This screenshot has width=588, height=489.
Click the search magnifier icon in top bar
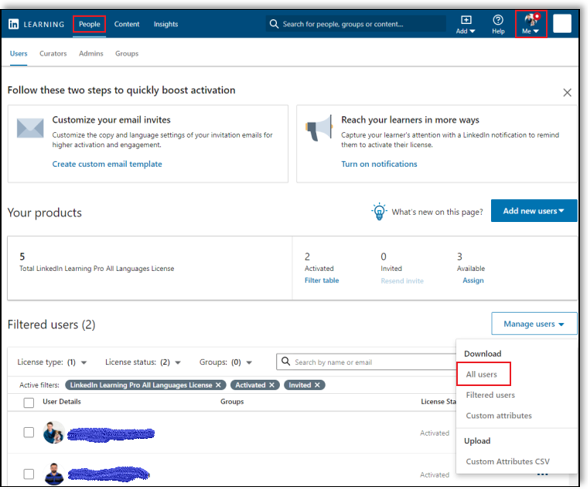click(x=274, y=24)
